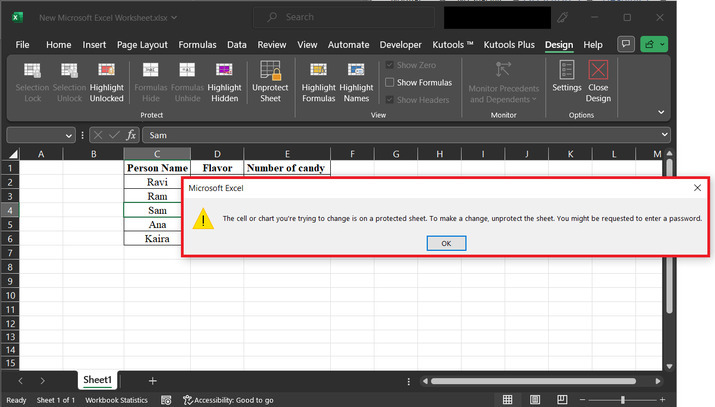The width and height of the screenshot is (715, 407).
Task: Open the Kutools Design Settings
Action: pos(567,77)
